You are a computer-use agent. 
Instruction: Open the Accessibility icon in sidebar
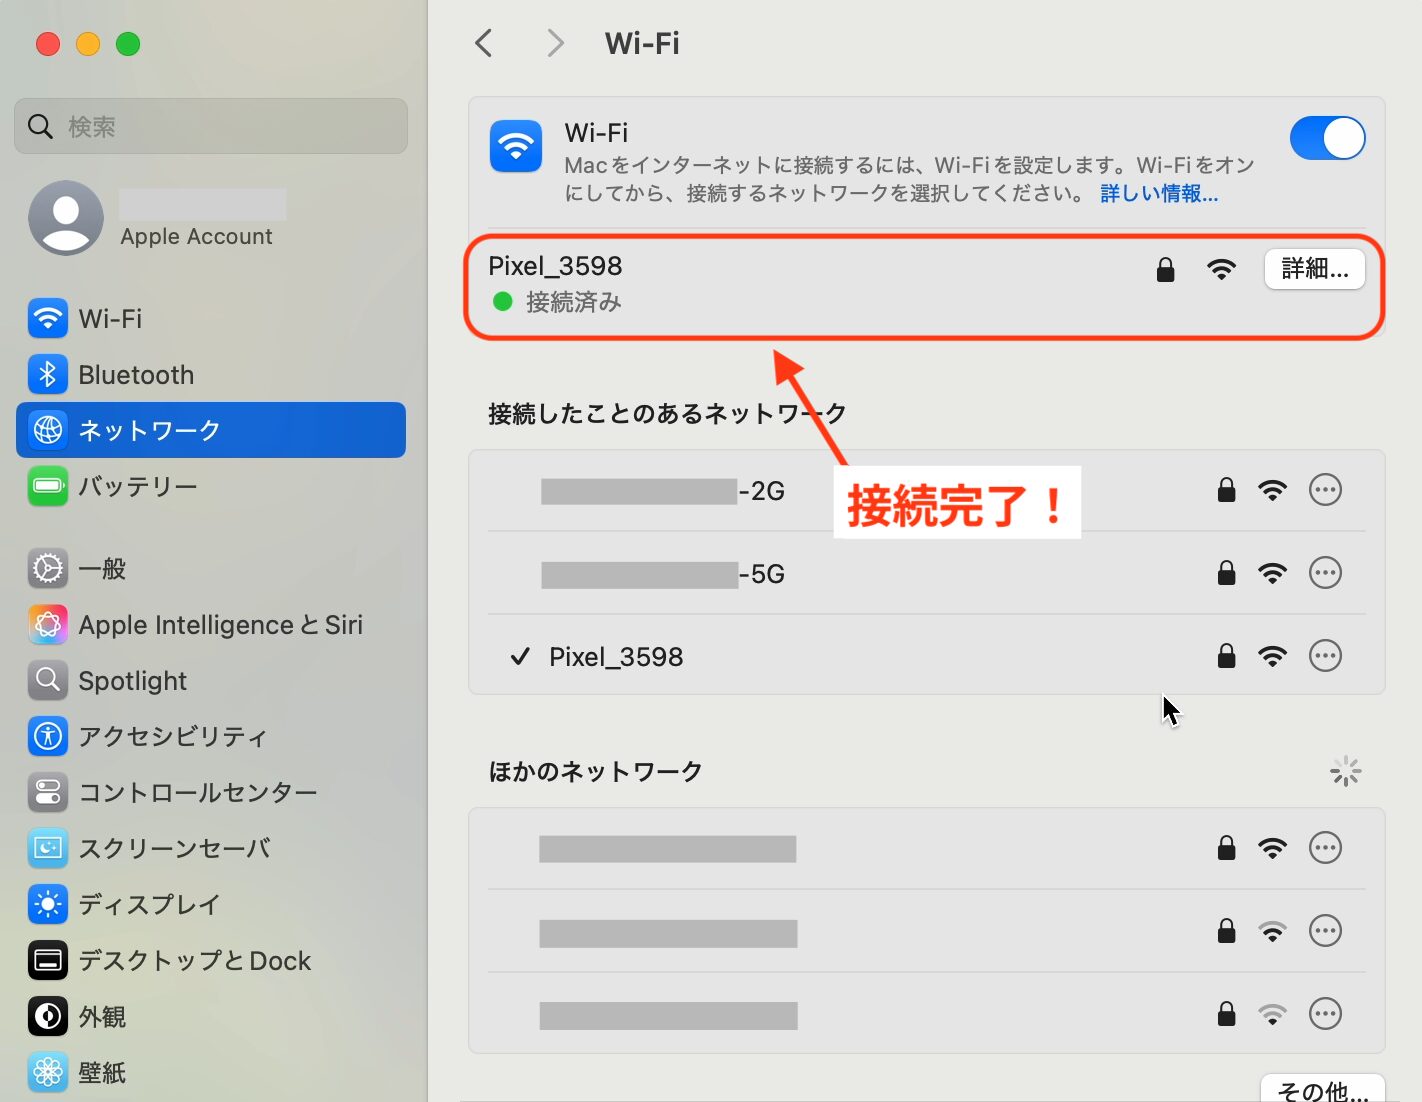48,737
